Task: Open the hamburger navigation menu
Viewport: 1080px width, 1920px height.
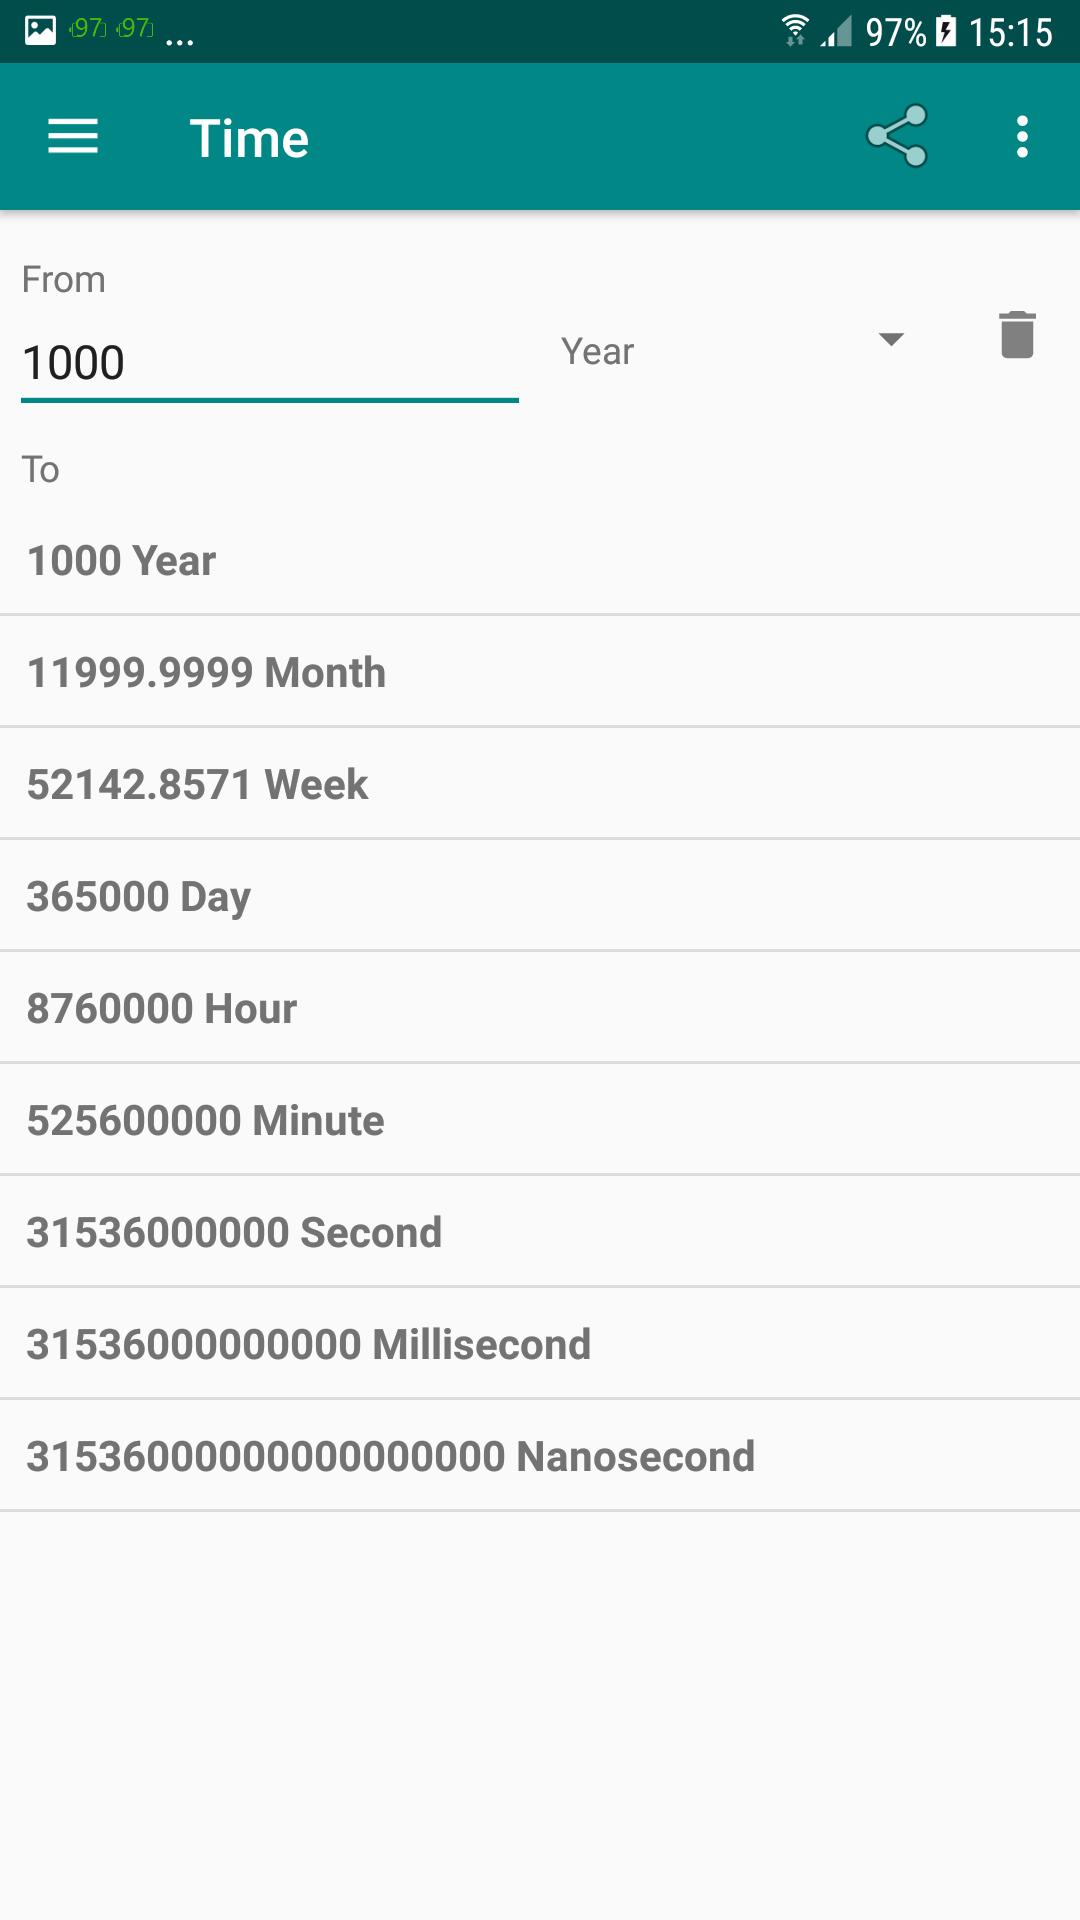Action: 73,137
